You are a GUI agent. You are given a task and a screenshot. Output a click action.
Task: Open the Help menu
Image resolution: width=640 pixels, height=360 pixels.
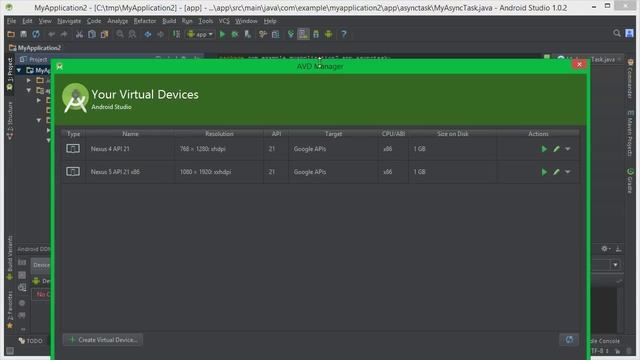(270, 21)
